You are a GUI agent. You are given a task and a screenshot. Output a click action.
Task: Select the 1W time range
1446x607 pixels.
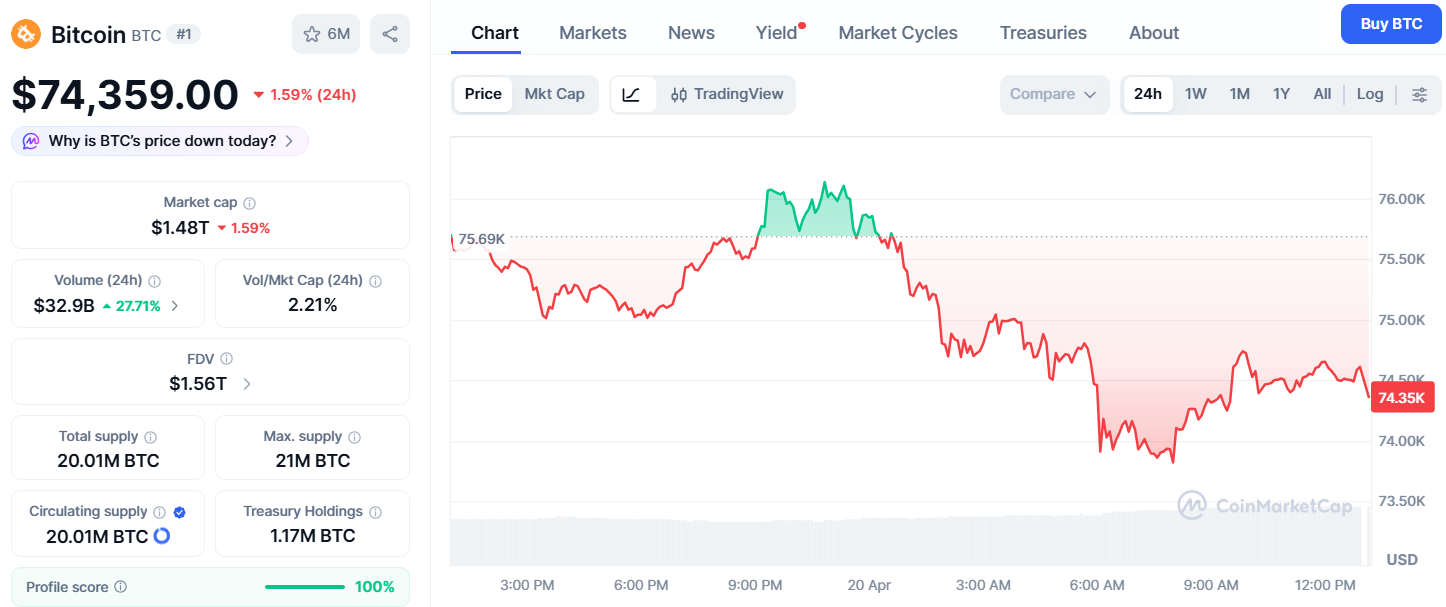click(x=1196, y=94)
